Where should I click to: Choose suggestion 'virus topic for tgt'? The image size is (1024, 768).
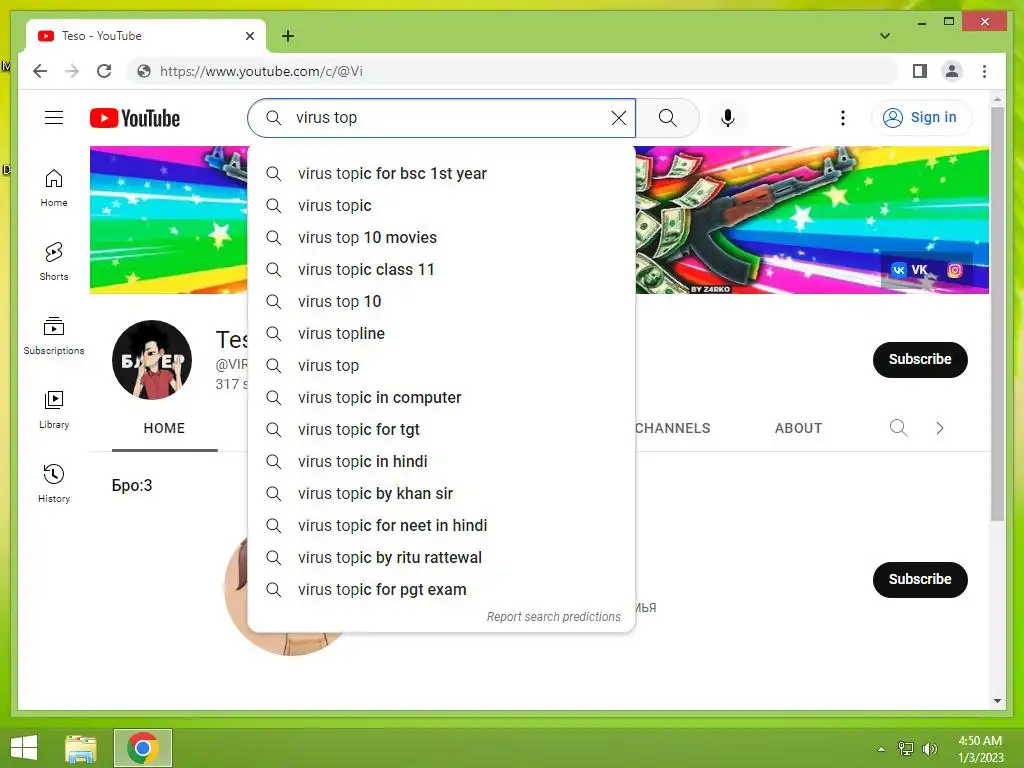pyautogui.click(x=441, y=430)
